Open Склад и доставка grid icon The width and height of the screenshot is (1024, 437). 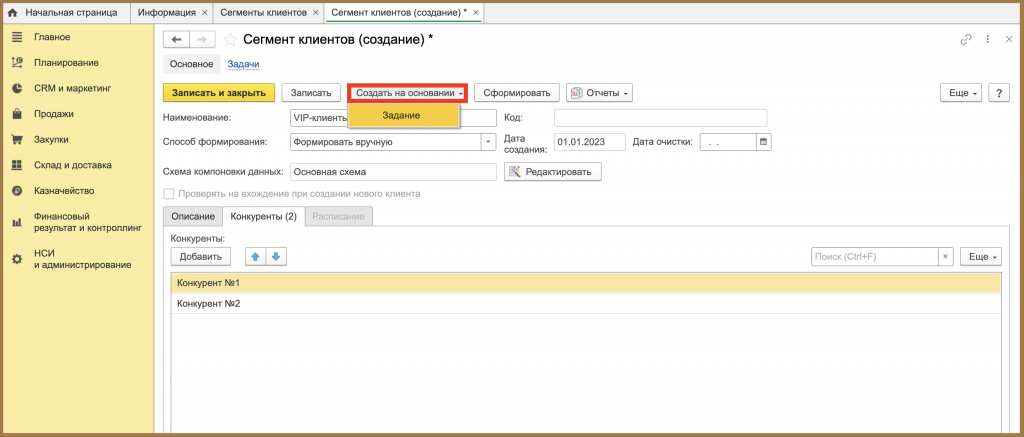[x=18, y=165]
